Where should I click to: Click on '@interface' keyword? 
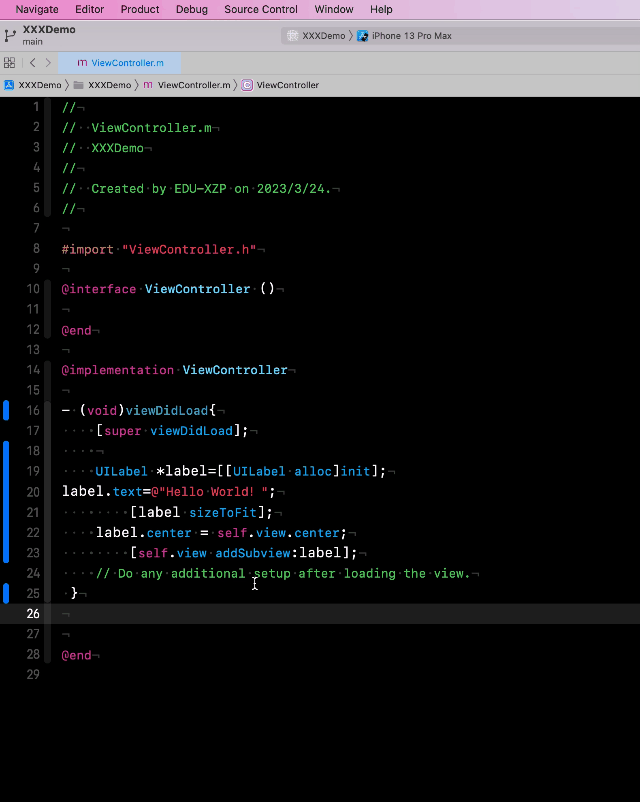[x=99, y=289]
